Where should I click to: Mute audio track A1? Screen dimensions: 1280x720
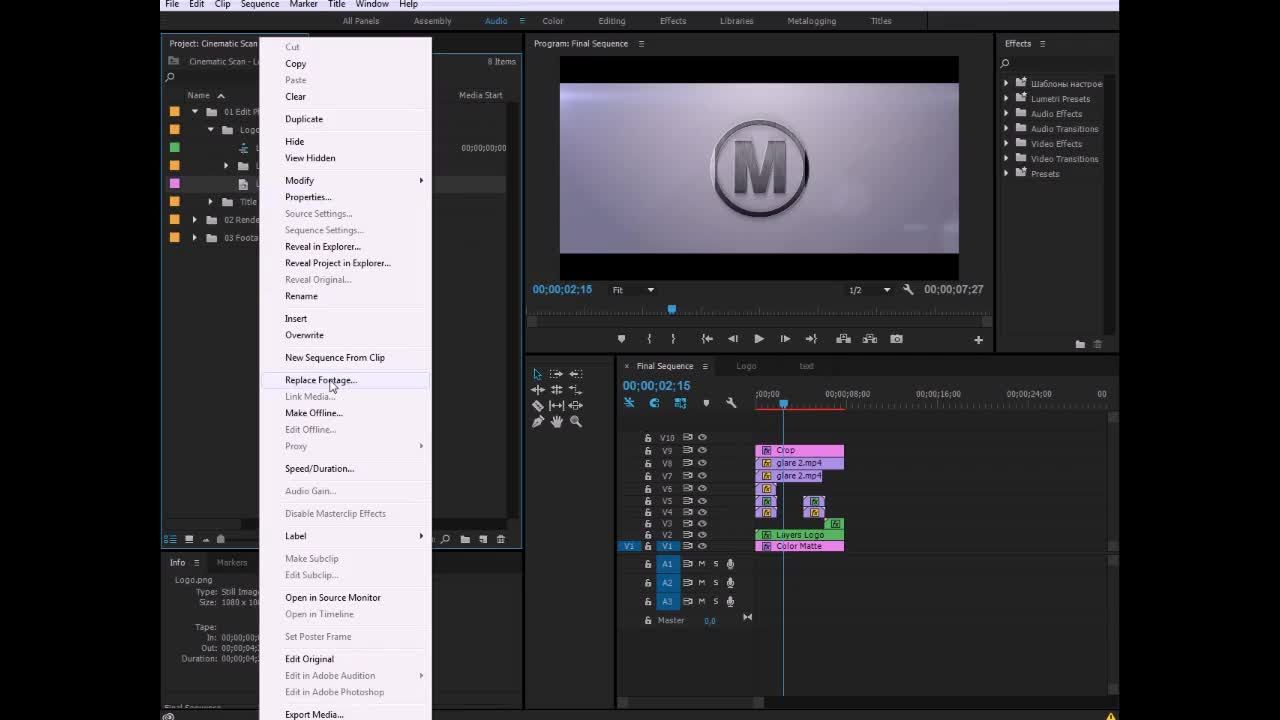pyautogui.click(x=701, y=564)
